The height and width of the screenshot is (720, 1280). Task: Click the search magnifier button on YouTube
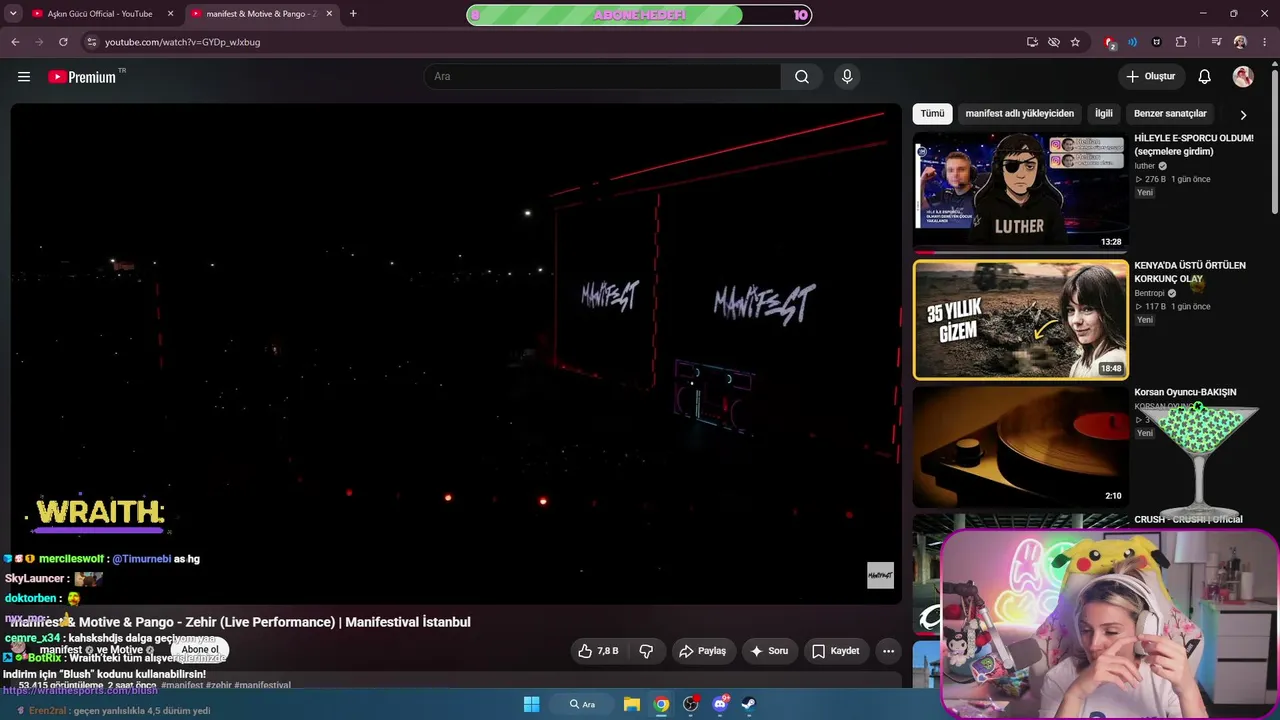click(802, 77)
